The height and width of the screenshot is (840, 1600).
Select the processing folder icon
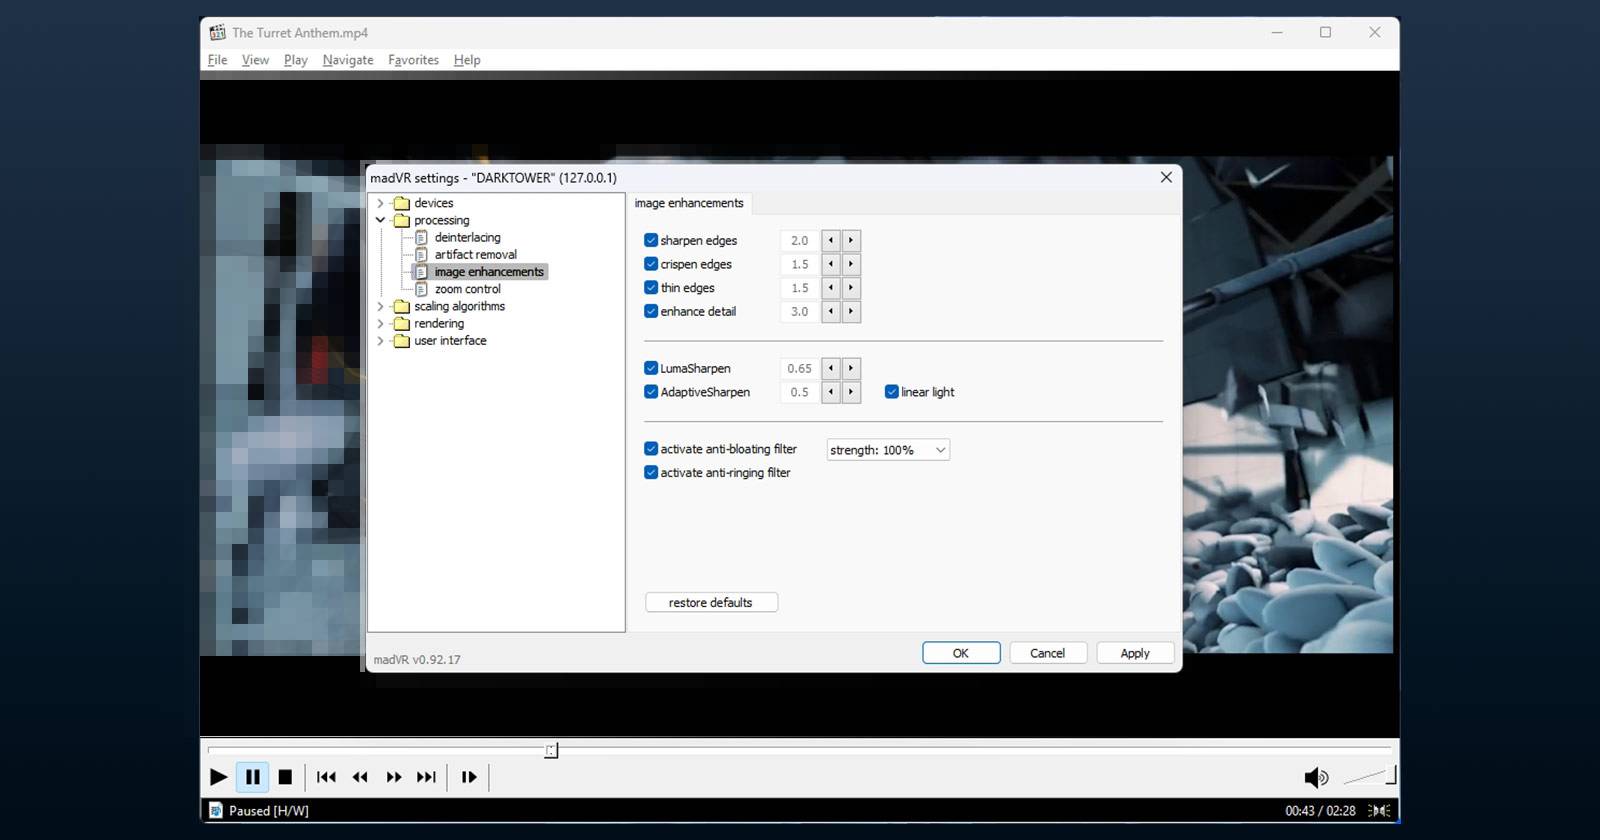click(x=402, y=220)
